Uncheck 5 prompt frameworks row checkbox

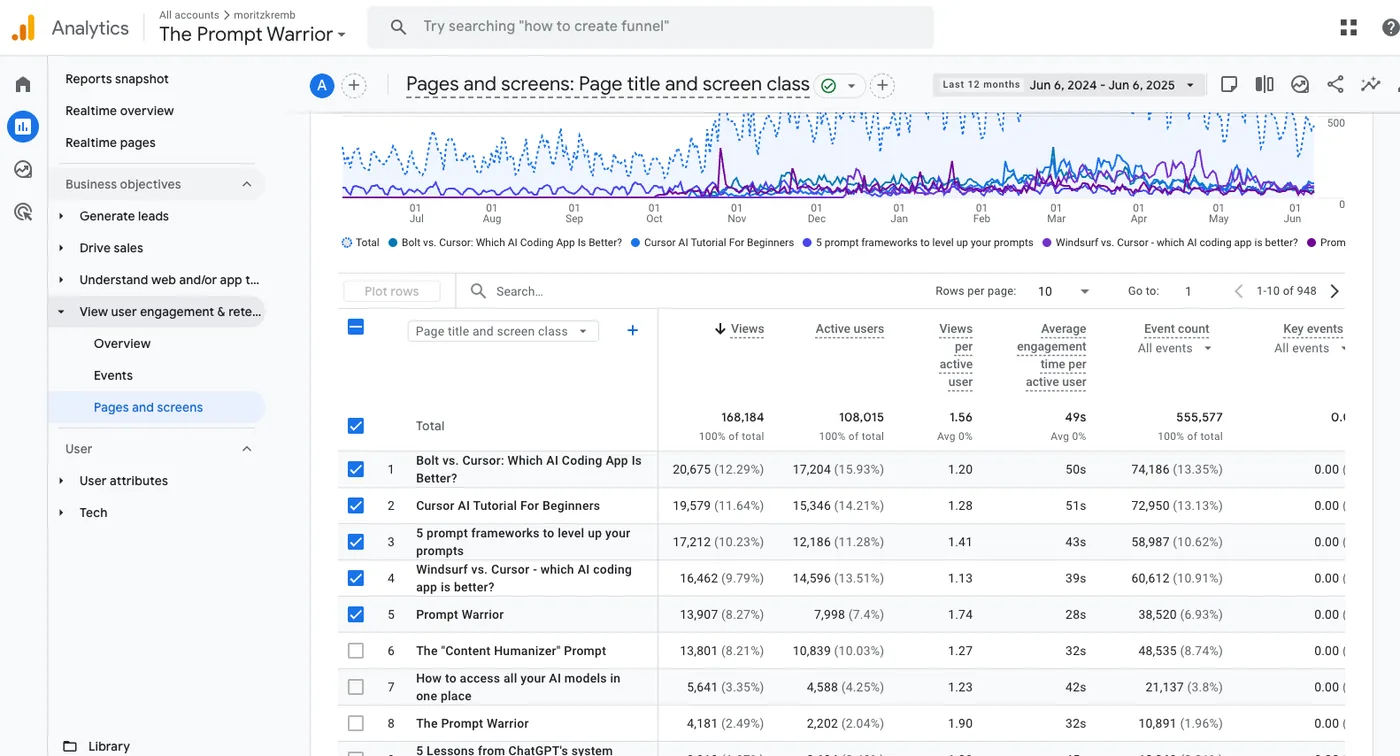[355, 542]
